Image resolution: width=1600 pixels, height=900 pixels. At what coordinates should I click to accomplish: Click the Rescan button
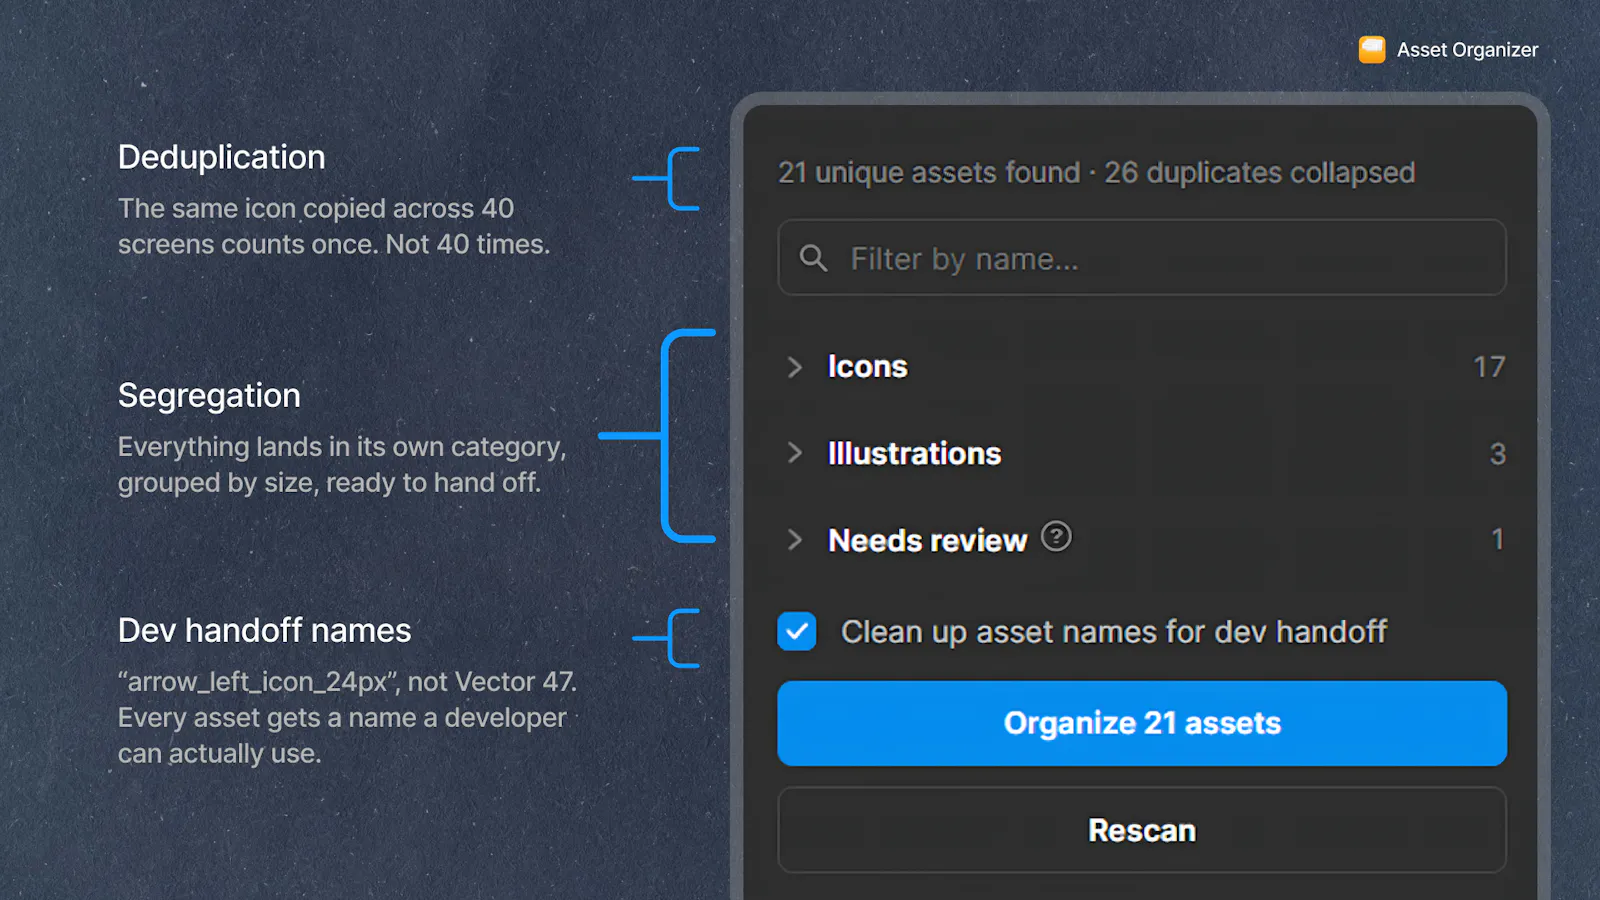point(1142,830)
